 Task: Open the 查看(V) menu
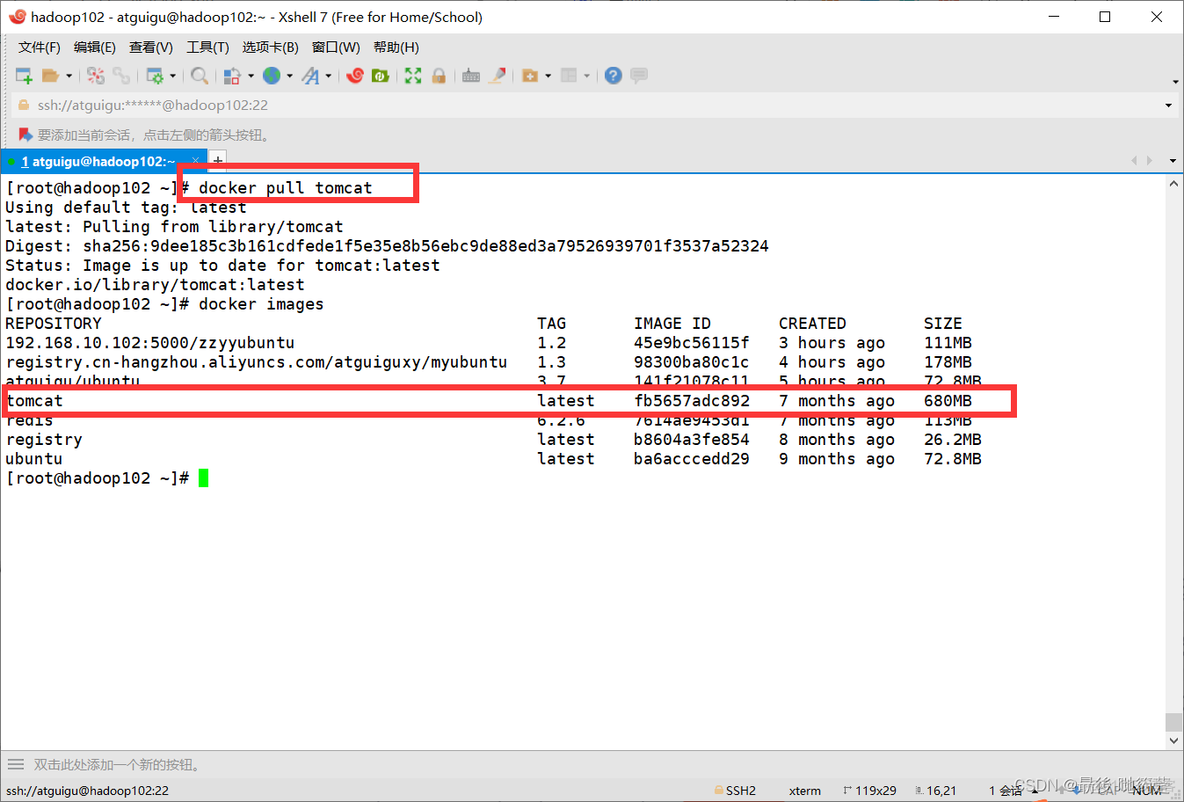151,48
